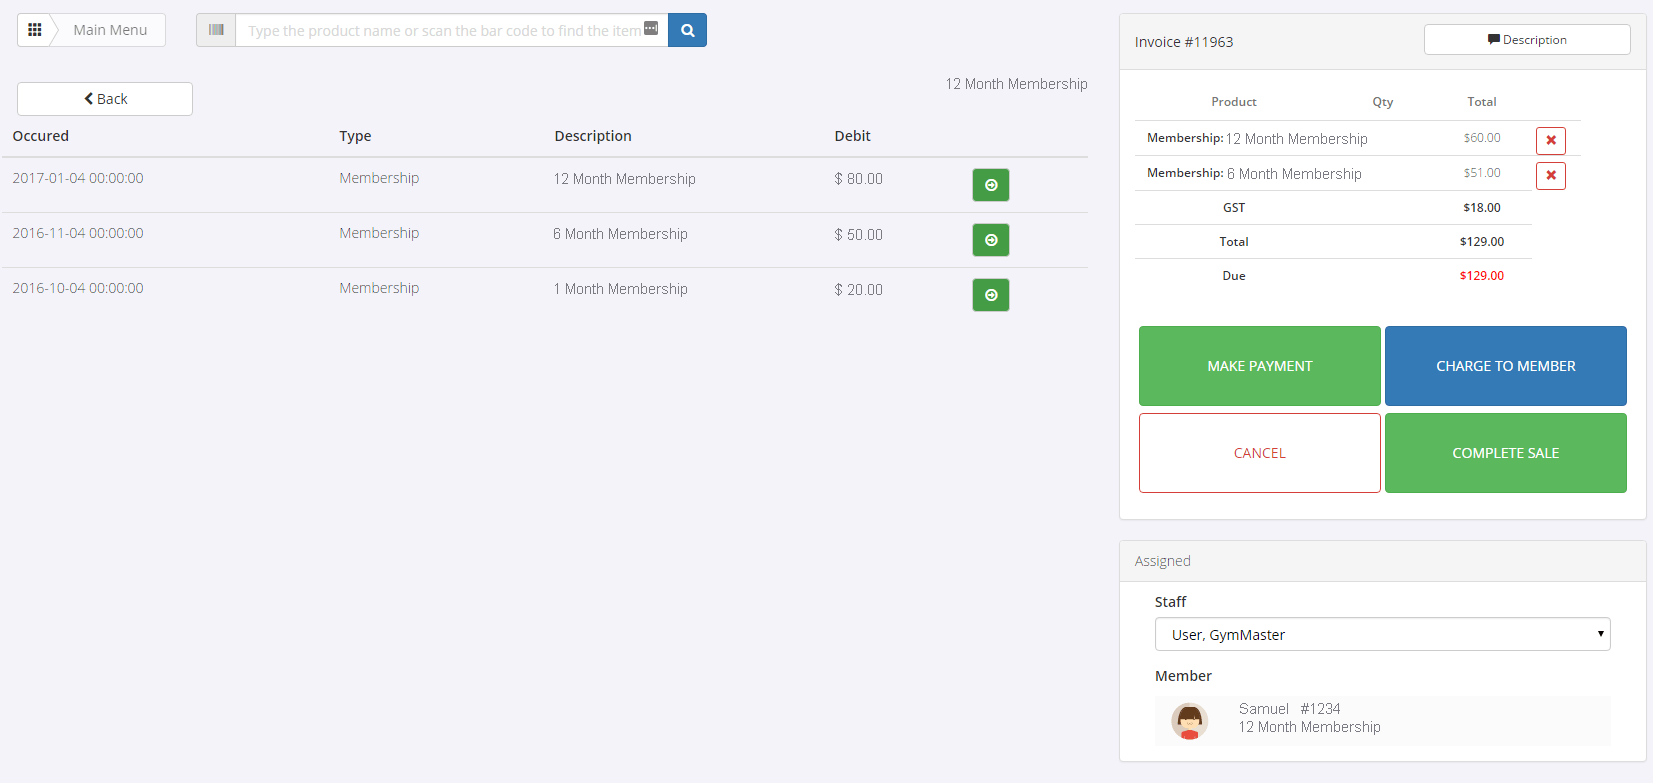
Task: Cancel the current invoice
Action: [1259, 453]
